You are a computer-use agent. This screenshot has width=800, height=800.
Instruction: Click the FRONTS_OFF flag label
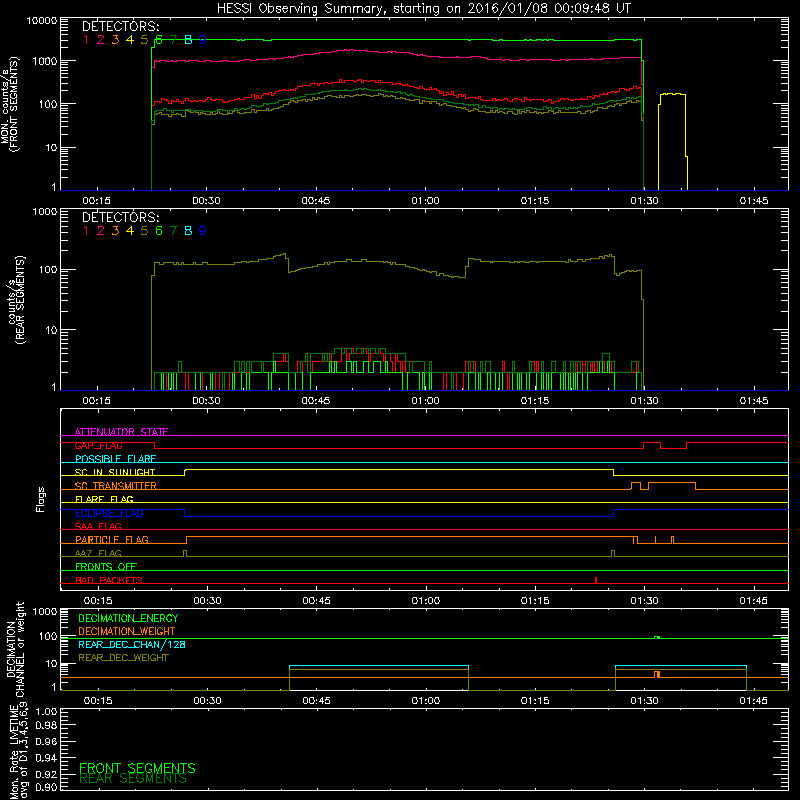[106, 567]
